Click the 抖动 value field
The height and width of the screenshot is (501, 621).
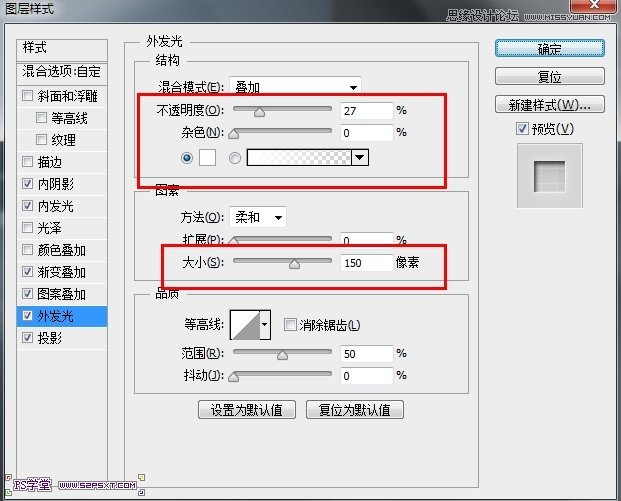click(366, 376)
